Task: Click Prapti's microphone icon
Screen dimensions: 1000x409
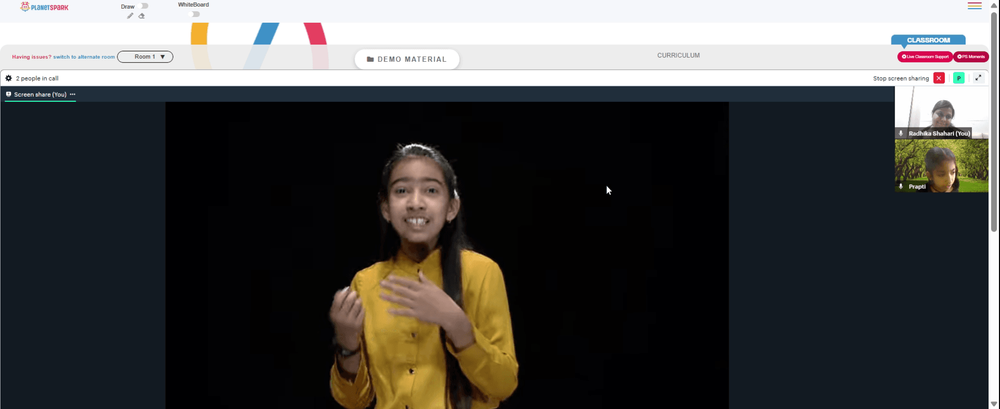Action: (x=901, y=186)
